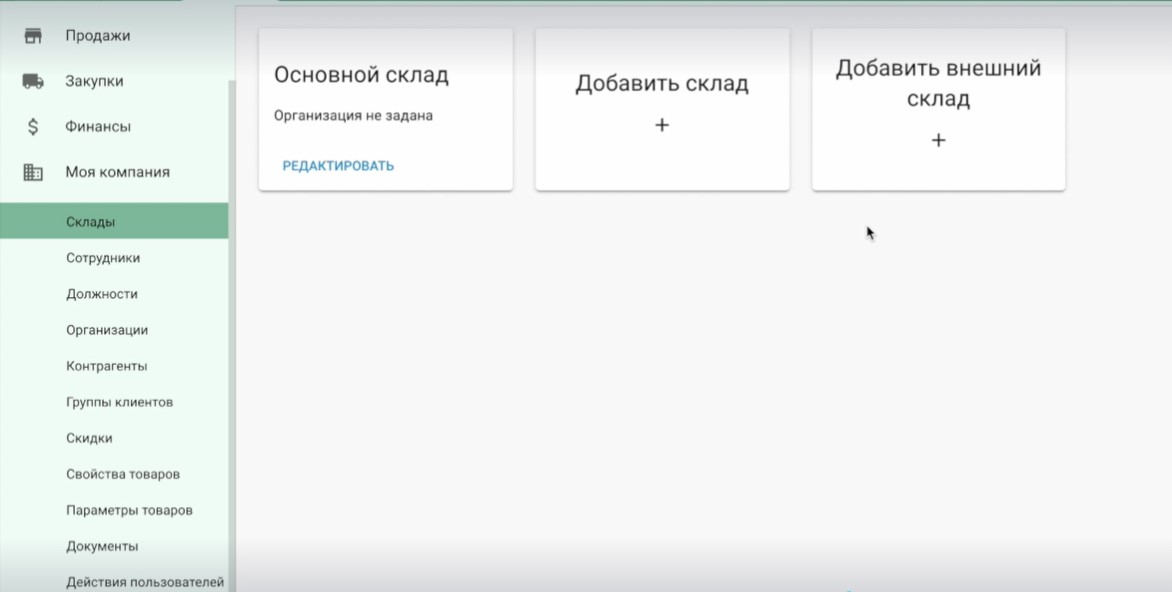Image resolution: width=1172 pixels, height=592 pixels.
Task: Click the plus icon in Добавить склад card
Action: 661,125
